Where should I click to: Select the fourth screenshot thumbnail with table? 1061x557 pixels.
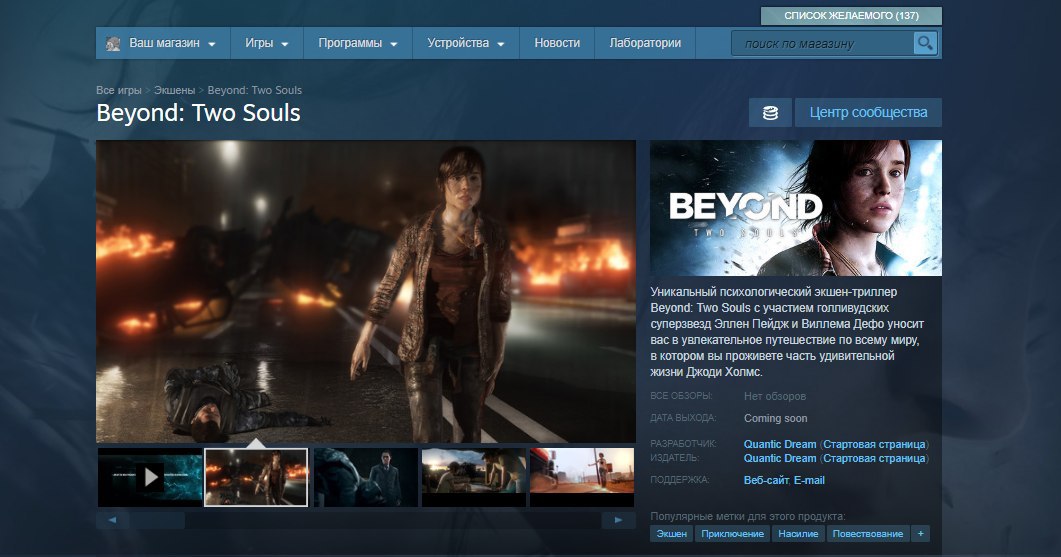(474, 477)
